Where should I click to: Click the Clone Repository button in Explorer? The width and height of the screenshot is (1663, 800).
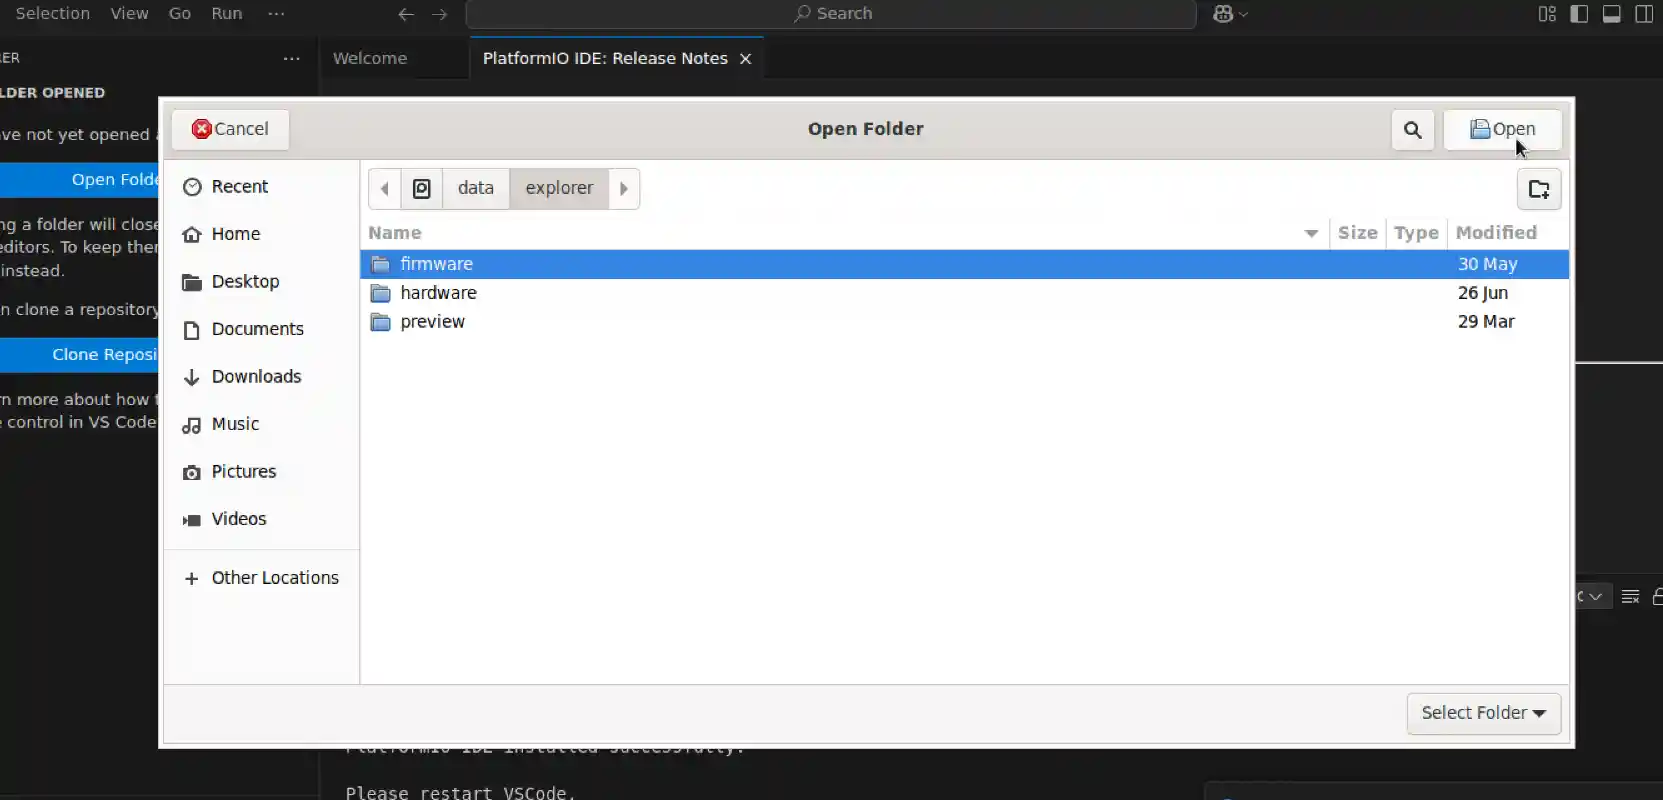80,355
